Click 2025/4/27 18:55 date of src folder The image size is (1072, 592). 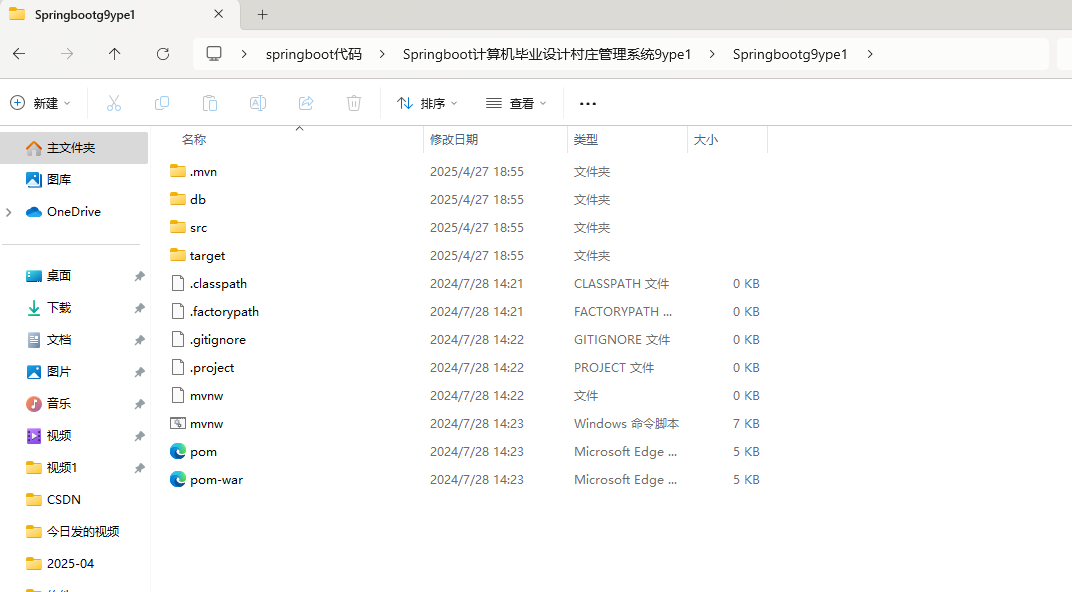477,228
